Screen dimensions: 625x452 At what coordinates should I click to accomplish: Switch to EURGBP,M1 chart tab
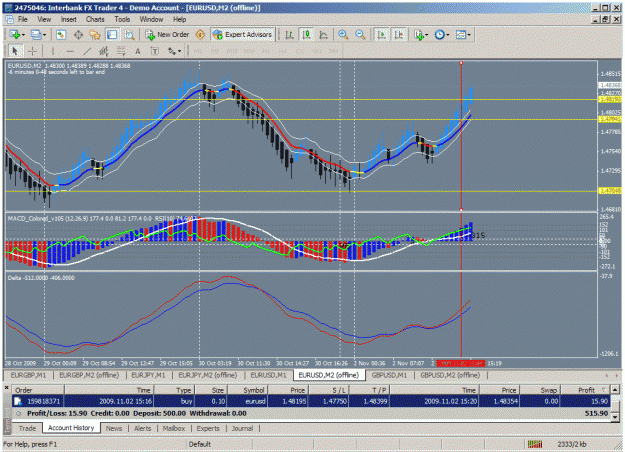(x=28, y=375)
